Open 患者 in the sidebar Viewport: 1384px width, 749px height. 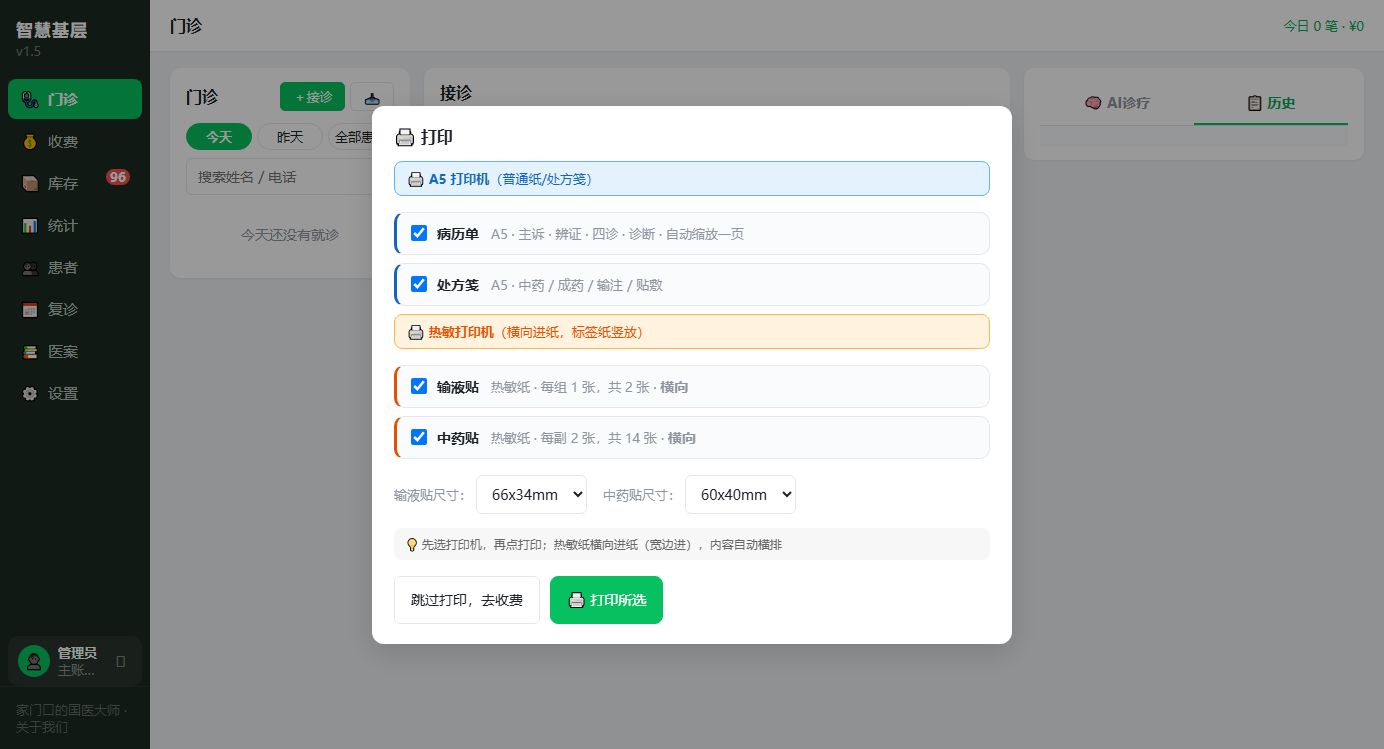[x=75, y=267]
